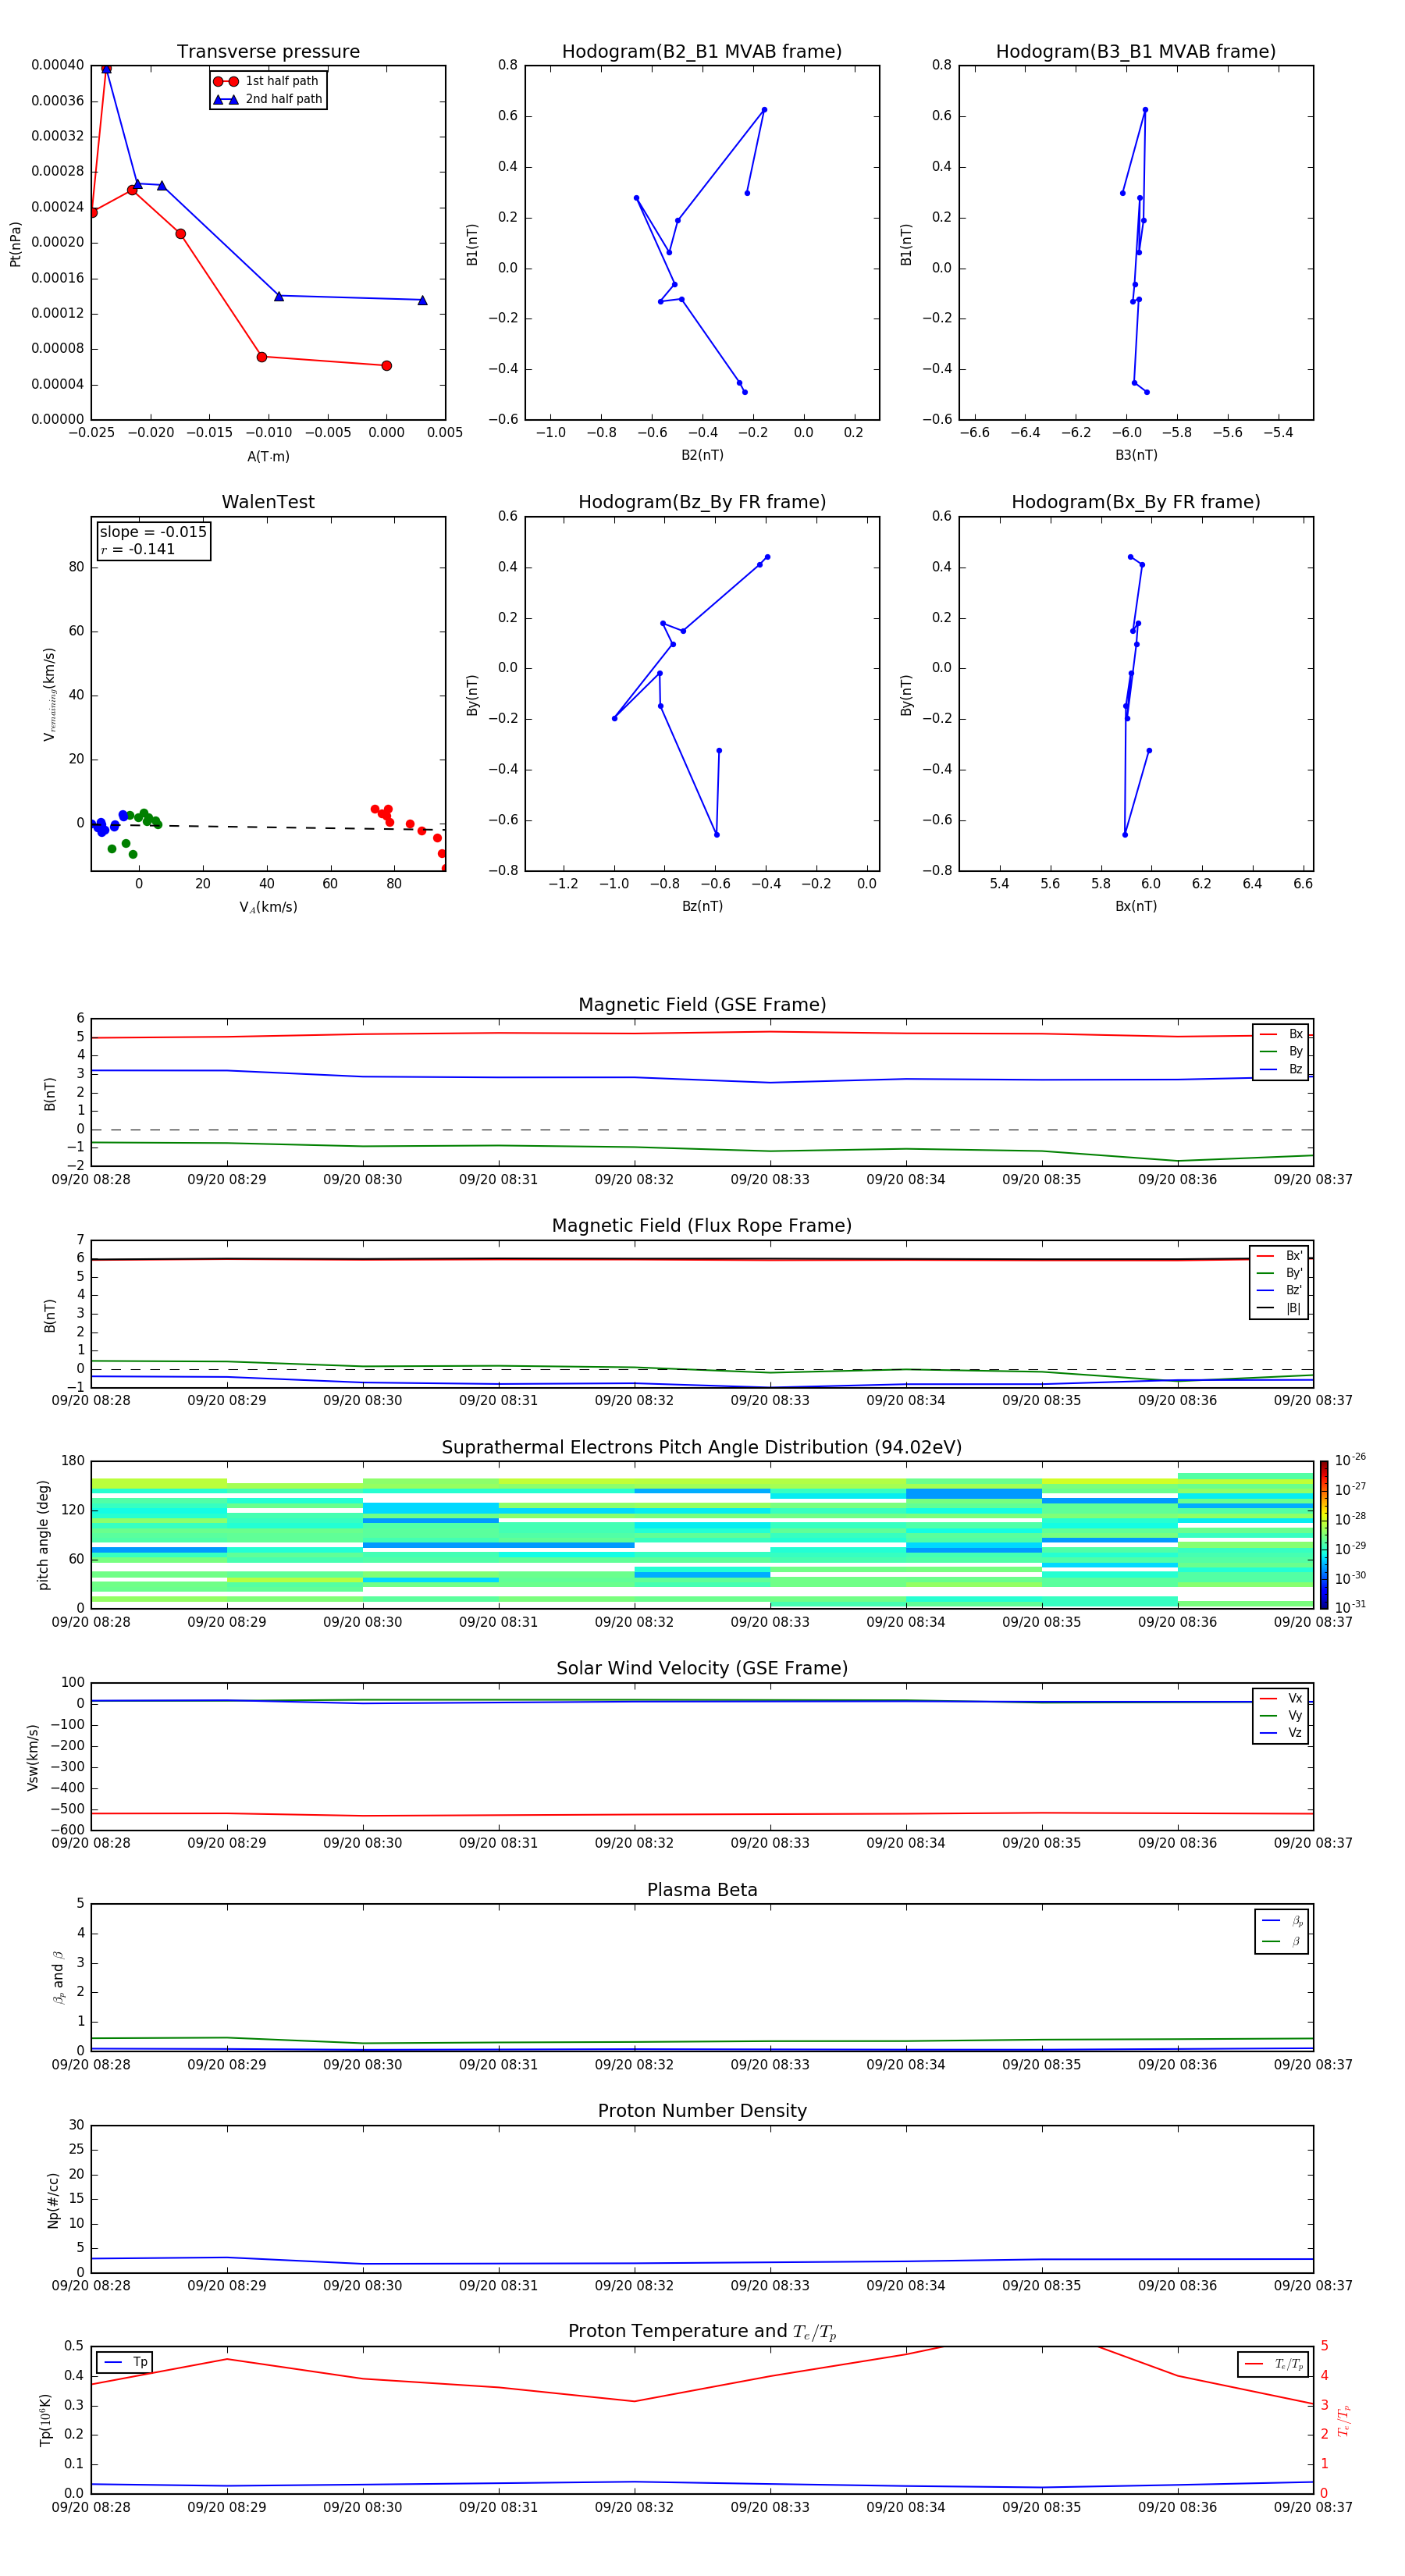Click '|B|' entry in Flux Rope legend
Image resolution: width=1405 pixels, height=2576 pixels.
pos(1279,1308)
